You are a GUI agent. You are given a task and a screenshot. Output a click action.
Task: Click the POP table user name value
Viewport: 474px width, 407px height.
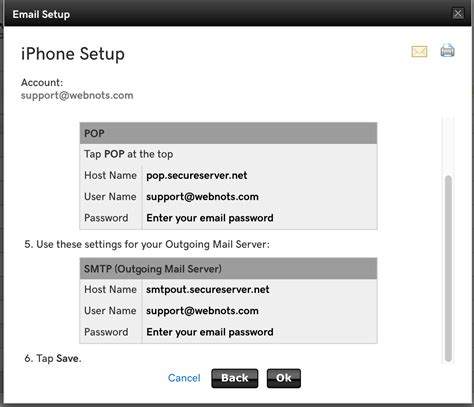point(202,197)
